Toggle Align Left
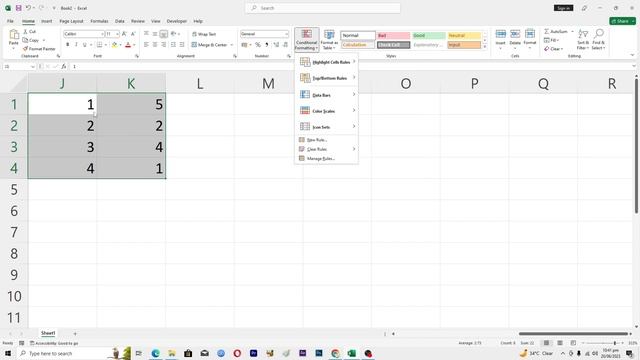Image resolution: width=640 pixels, height=360 pixels. point(146,44)
